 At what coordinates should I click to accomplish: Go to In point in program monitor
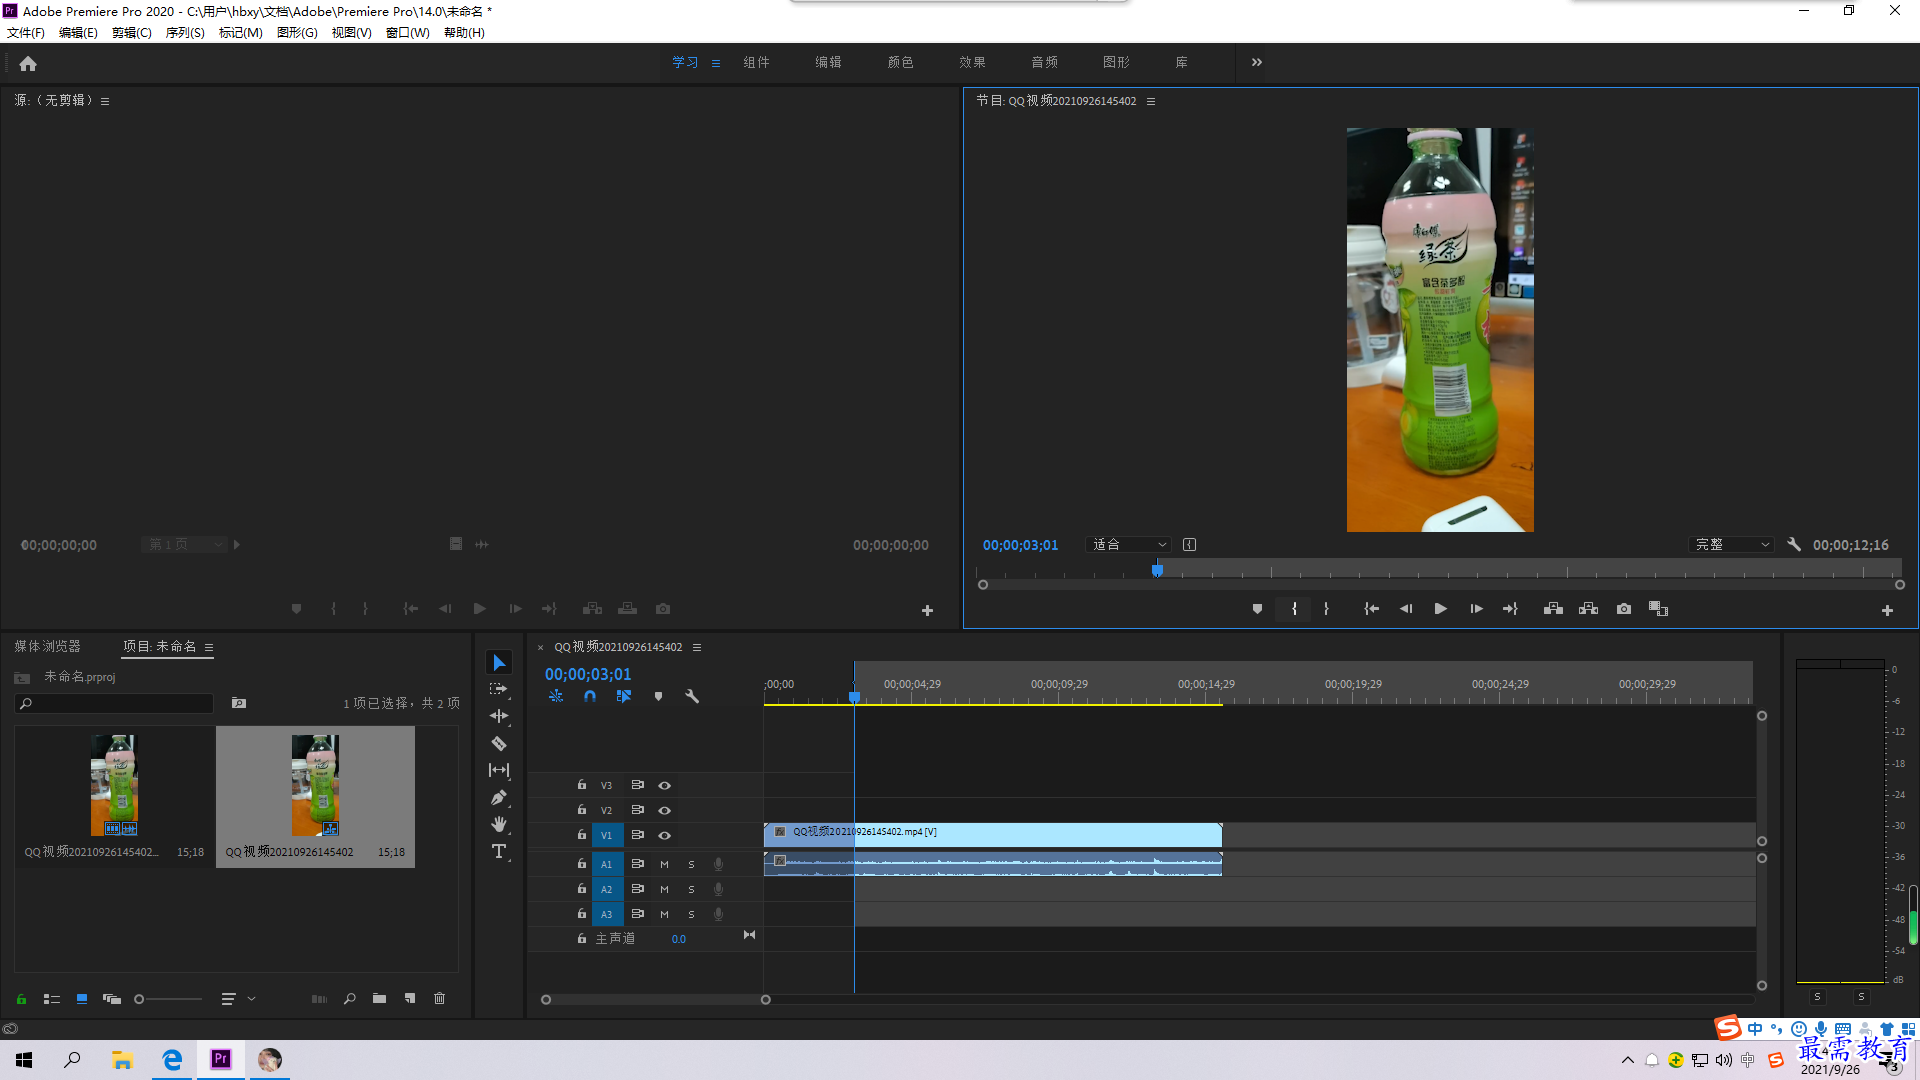[1372, 609]
